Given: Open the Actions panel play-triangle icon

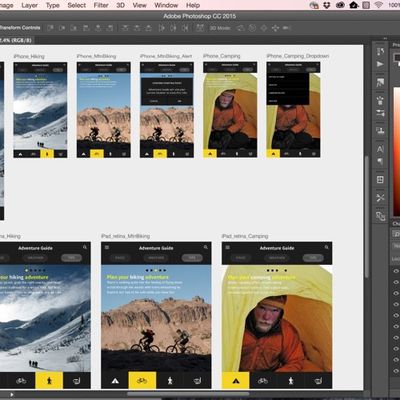Looking at the screenshot, I should (380, 64).
